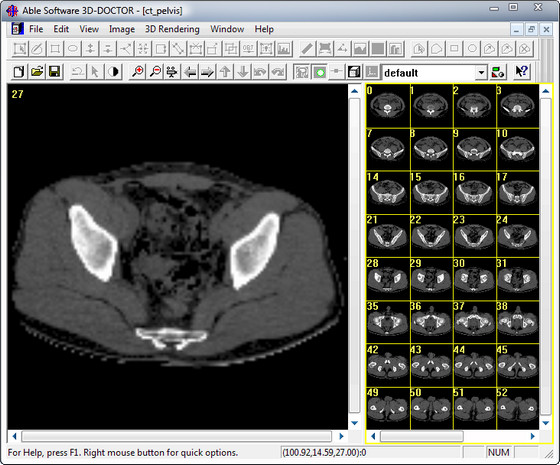Open the View menu
The height and width of the screenshot is (465, 560).
[x=89, y=29]
